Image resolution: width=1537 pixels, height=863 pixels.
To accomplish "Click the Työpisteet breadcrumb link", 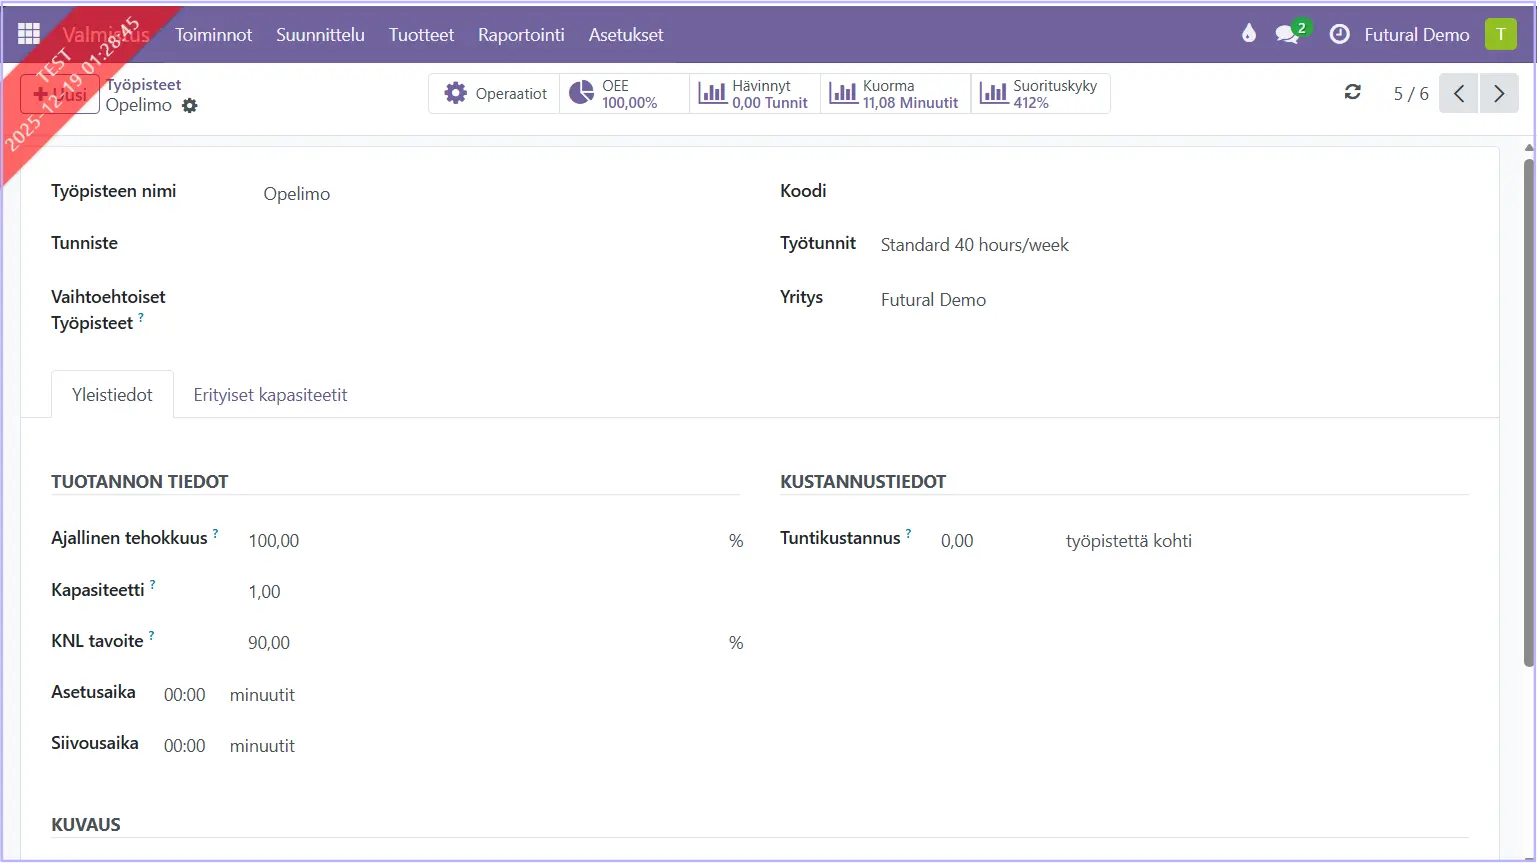I will click(144, 85).
